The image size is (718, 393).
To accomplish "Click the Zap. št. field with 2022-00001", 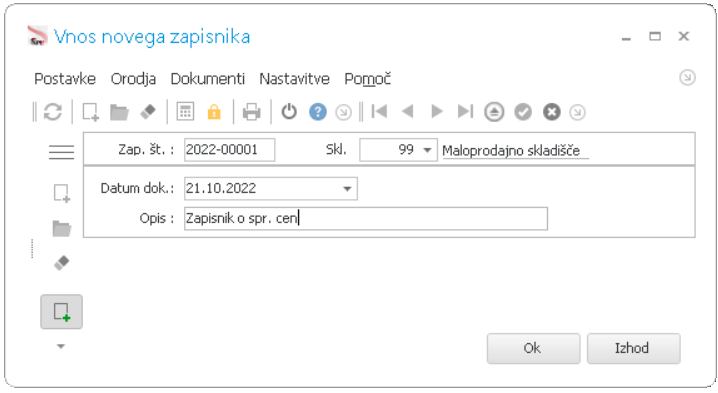I will [x=229, y=150].
